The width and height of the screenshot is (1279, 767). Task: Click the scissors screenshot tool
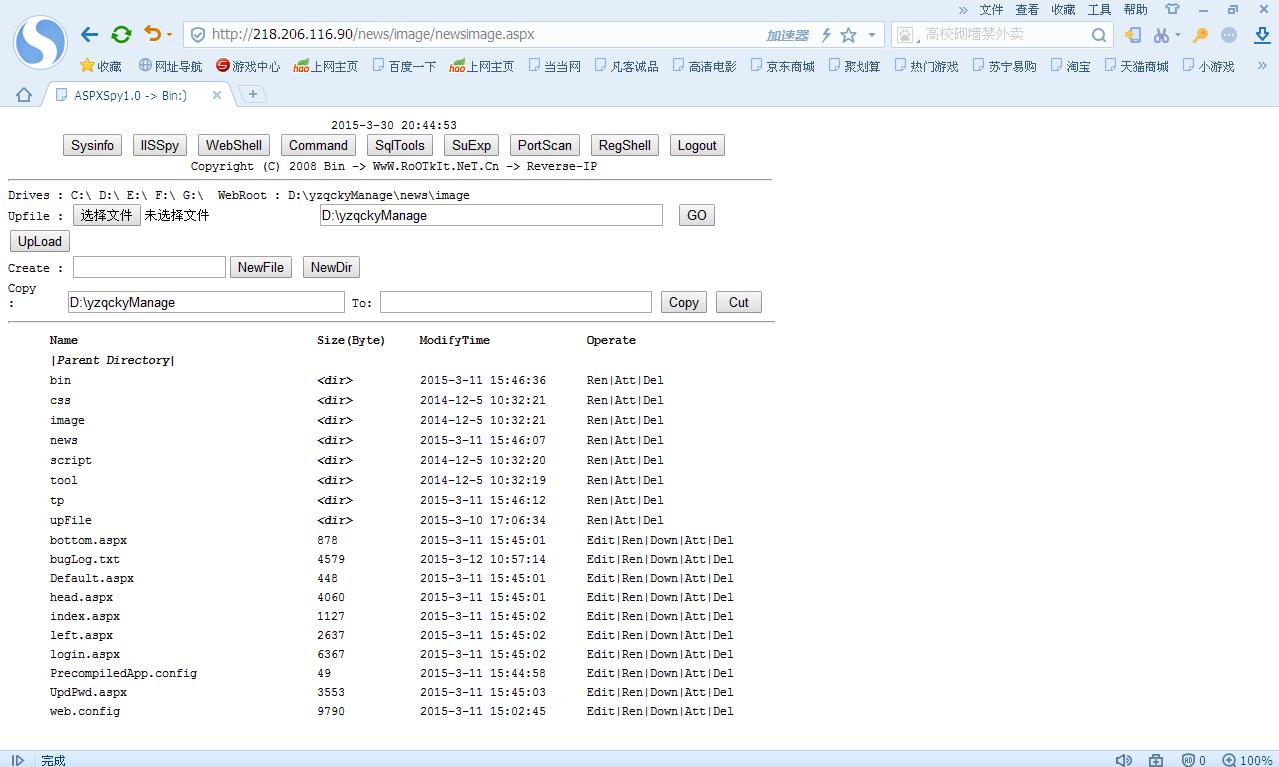[x=1161, y=35]
